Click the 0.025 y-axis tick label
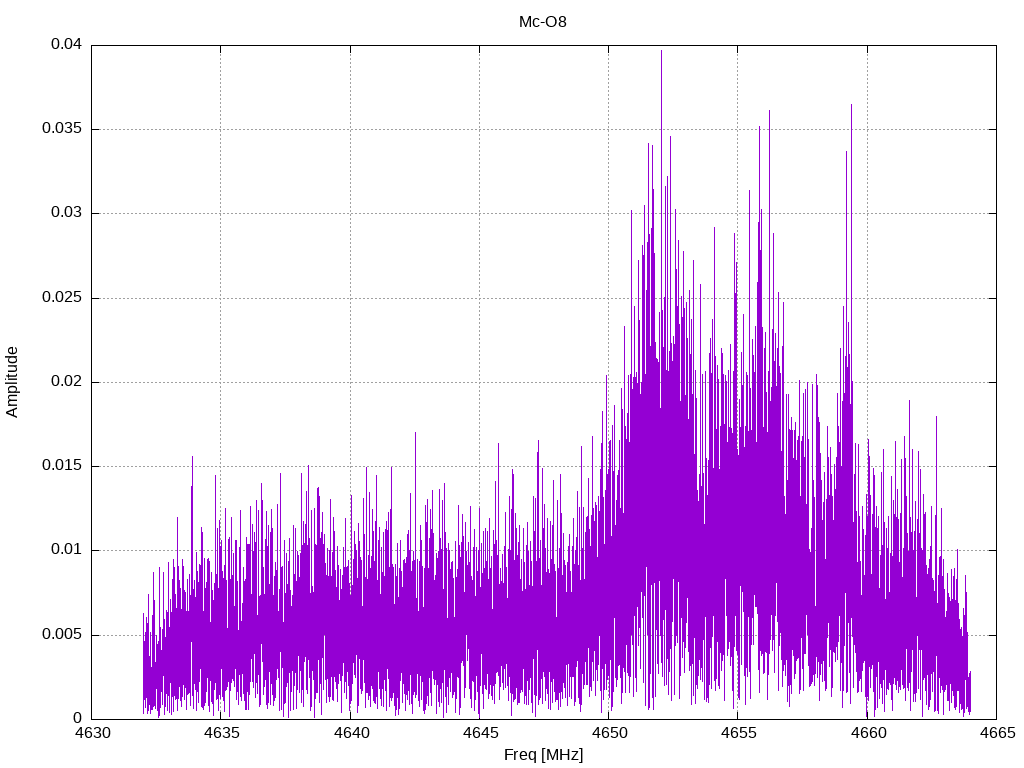 tap(62, 298)
